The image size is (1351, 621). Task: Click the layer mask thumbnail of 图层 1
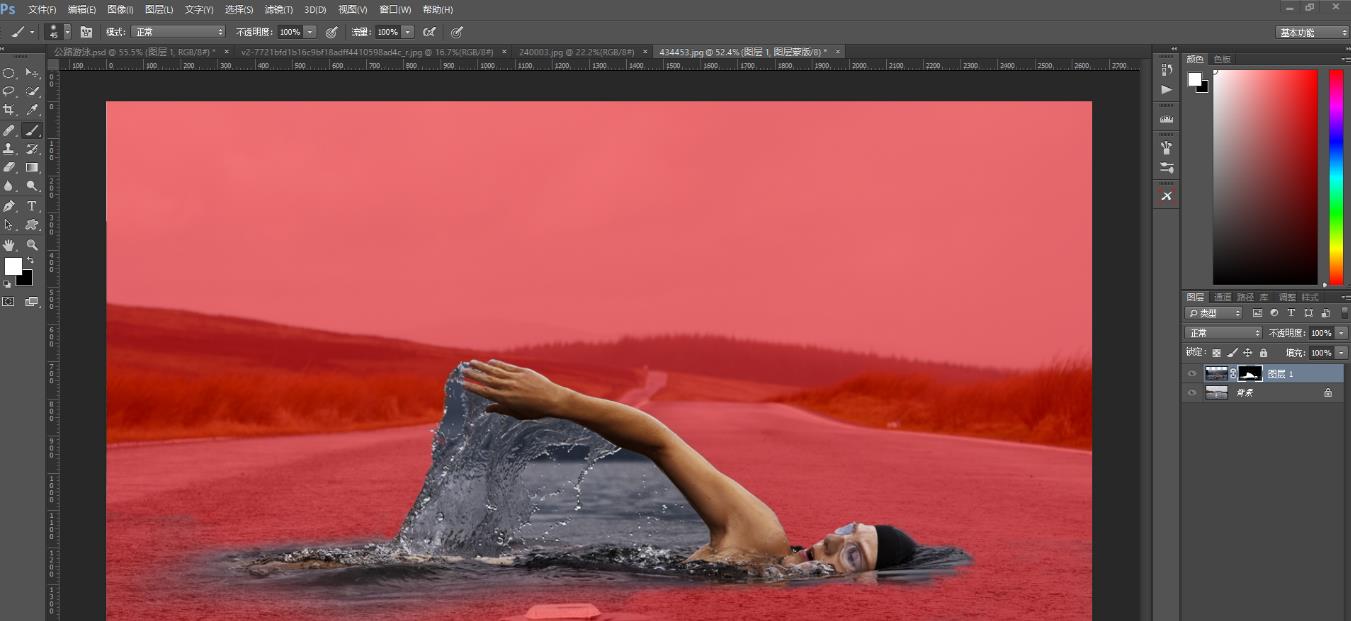(x=1250, y=373)
